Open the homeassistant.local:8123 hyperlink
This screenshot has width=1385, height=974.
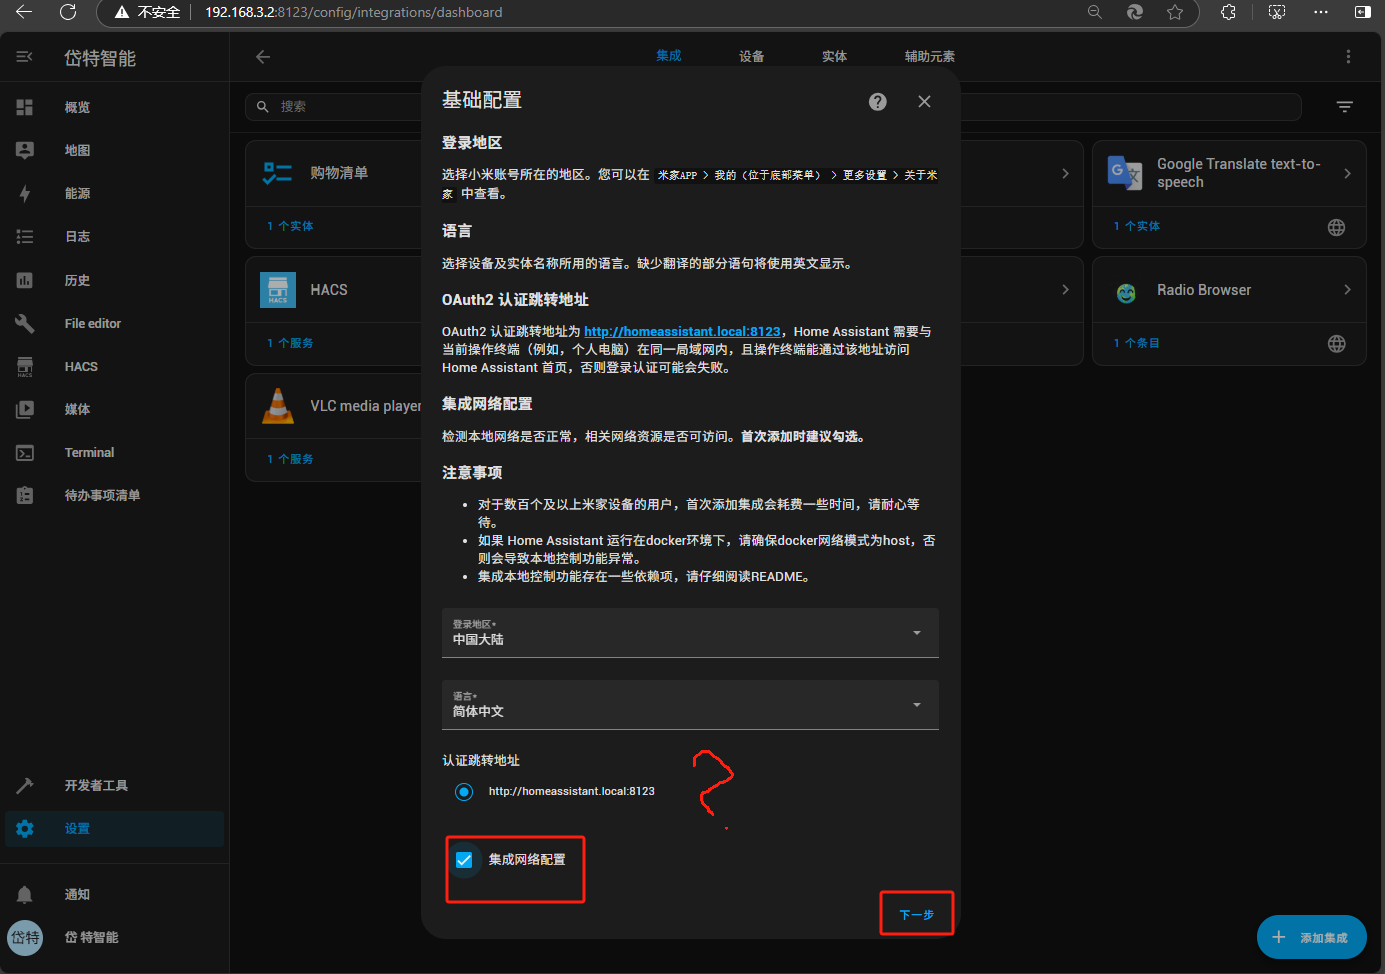(x=682, y=332)
